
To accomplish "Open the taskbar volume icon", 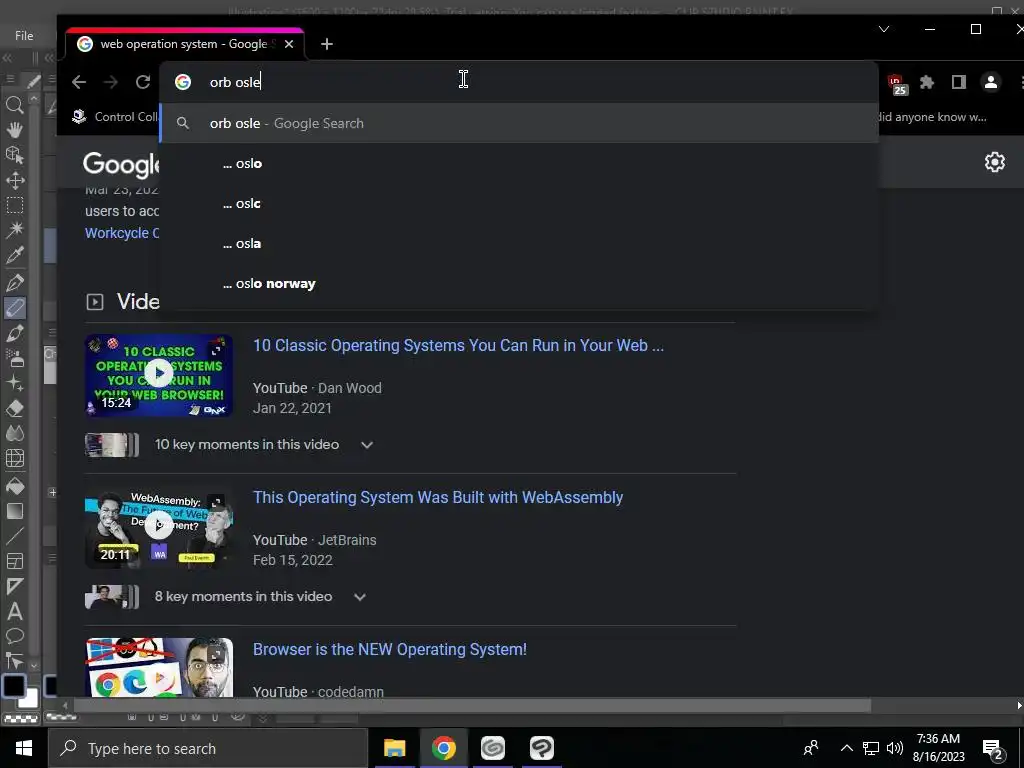I will pyautogui.click(x=895, y=748).
